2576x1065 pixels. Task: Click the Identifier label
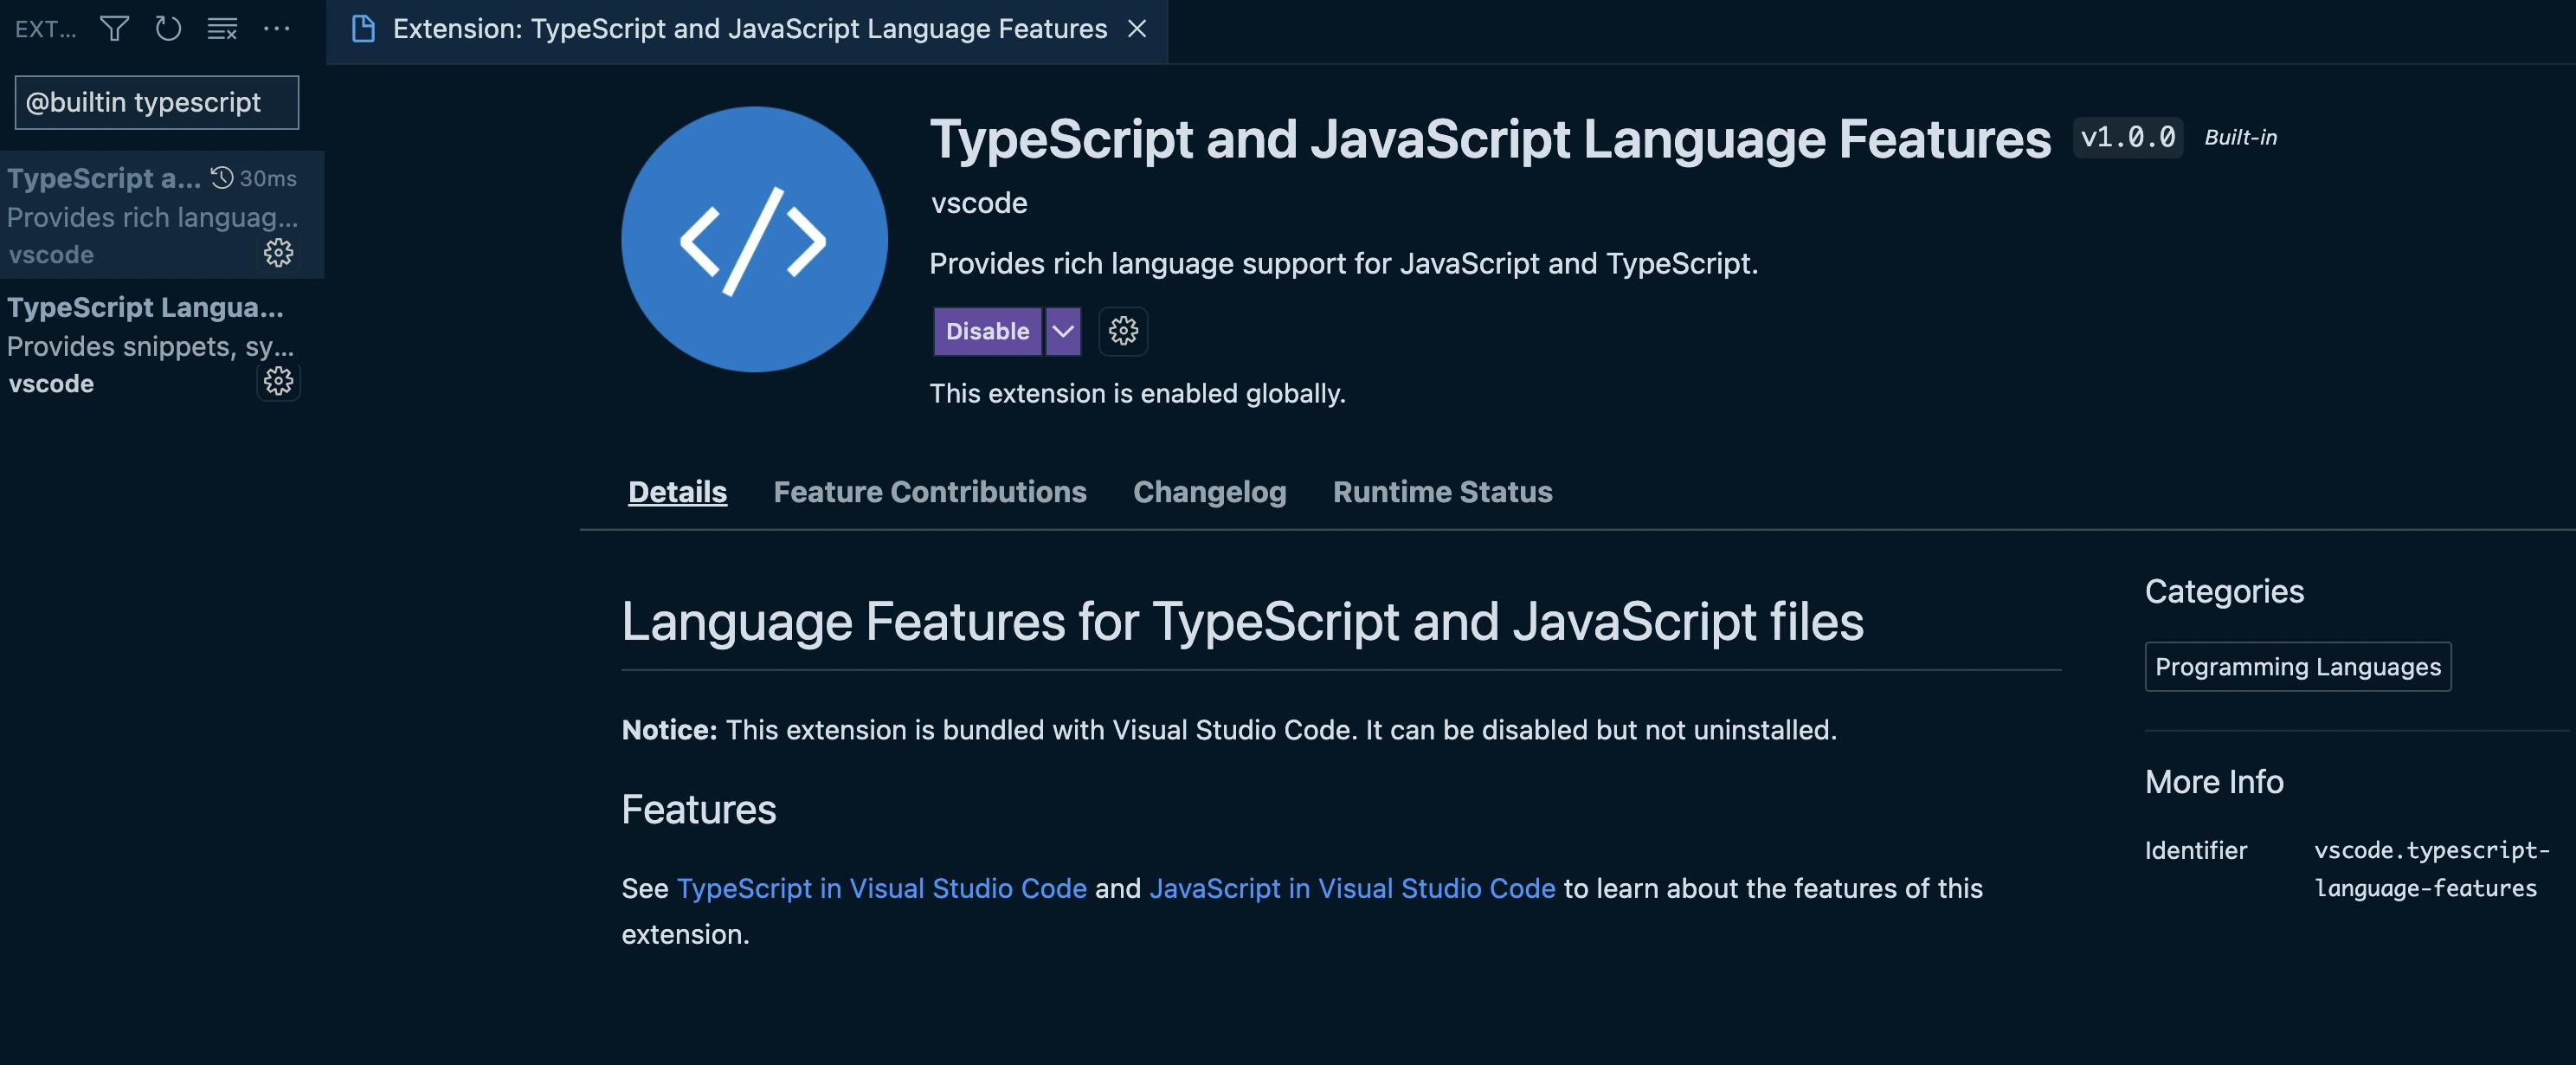2195,850
